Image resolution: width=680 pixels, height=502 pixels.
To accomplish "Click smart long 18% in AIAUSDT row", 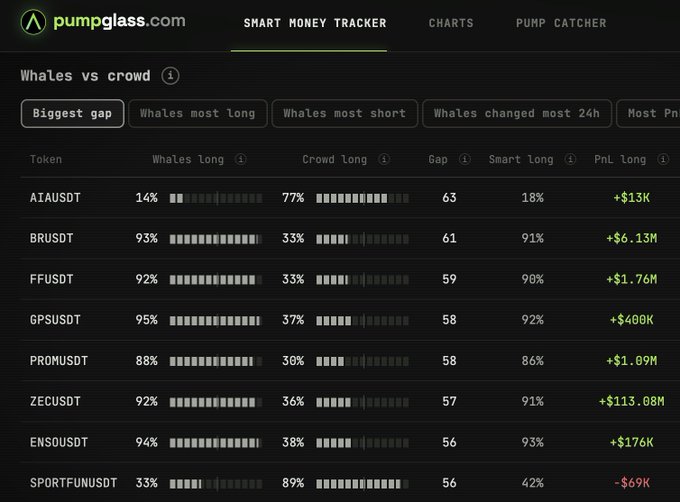I will click(x=533, y=198).
